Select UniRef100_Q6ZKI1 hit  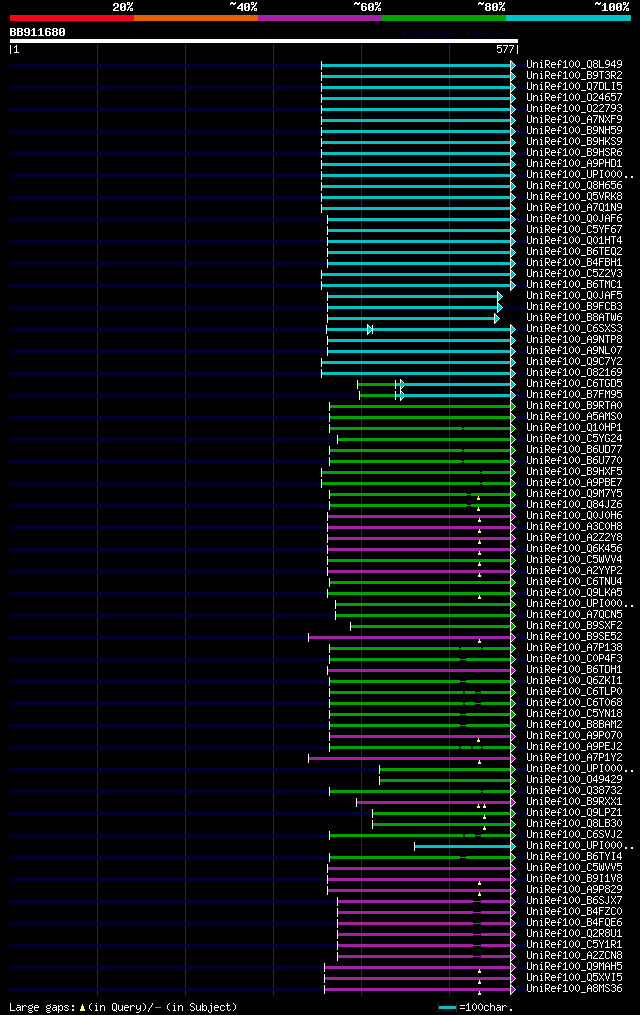[x=574, y=681]
